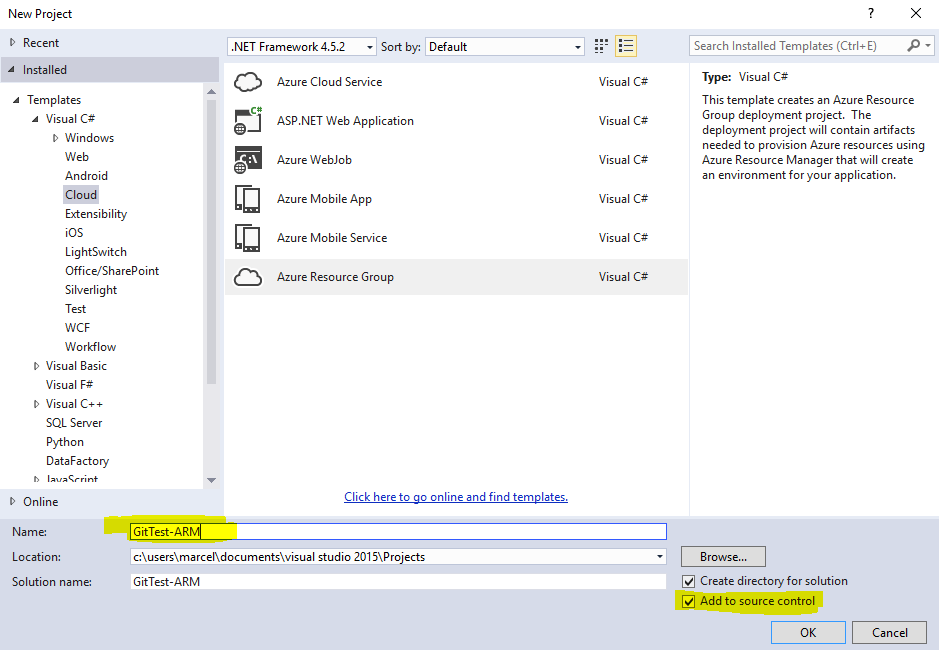Pick the Azure WebJob template icon
The height and width of the screenshot is (650, 939).
pyautogui.click(x=248, y=160)
